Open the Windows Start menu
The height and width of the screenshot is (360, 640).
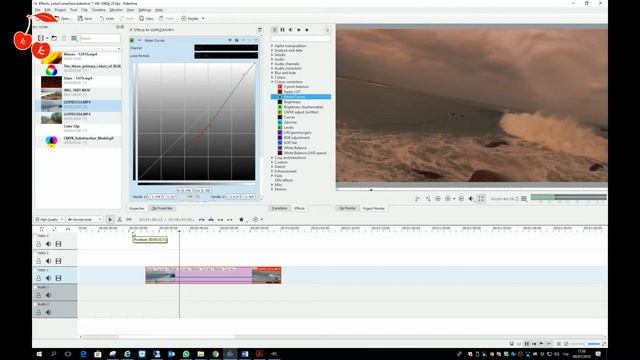pos(39,354)
